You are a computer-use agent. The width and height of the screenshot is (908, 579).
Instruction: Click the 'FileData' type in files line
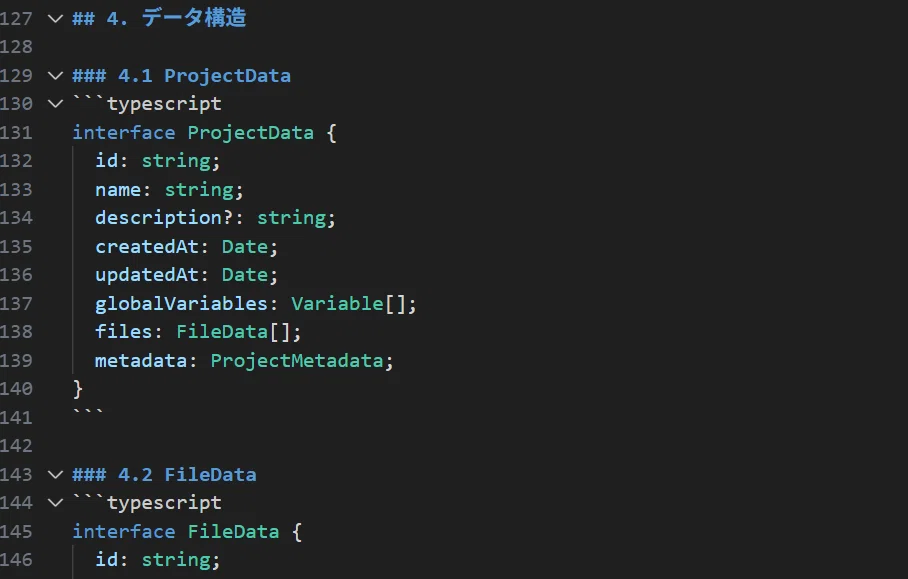[x=222, y=332]
